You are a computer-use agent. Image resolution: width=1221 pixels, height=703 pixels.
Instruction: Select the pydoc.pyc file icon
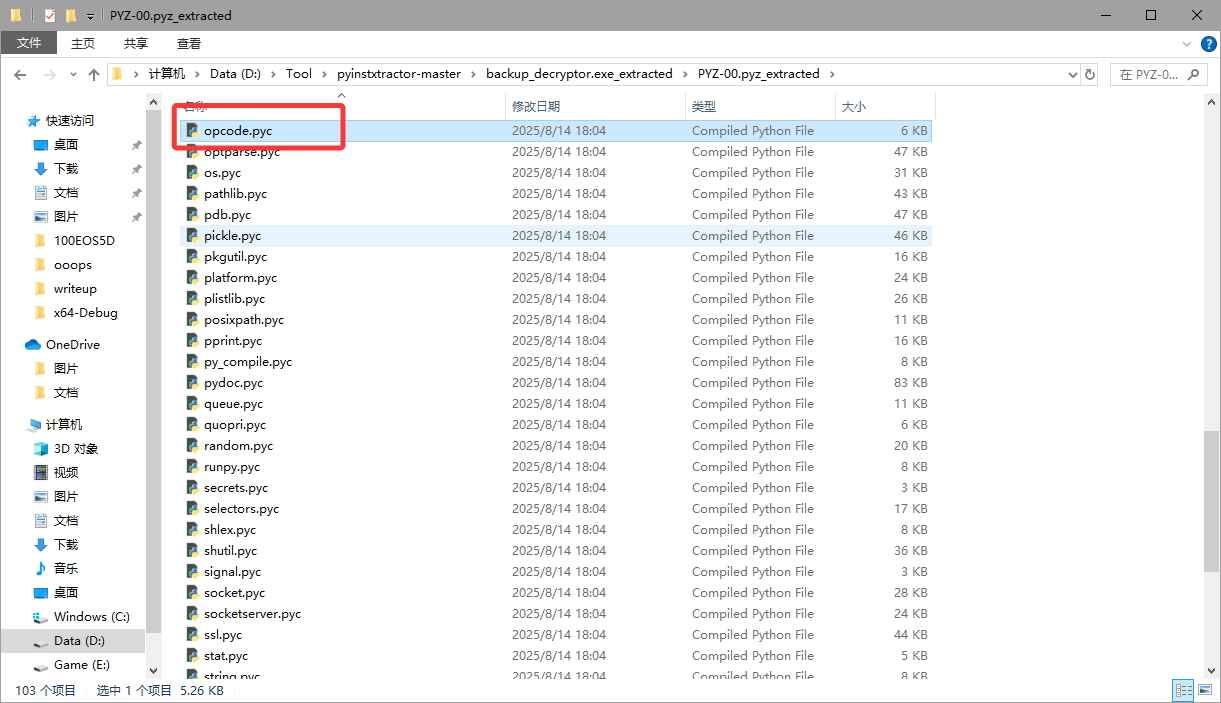(193, 383)
